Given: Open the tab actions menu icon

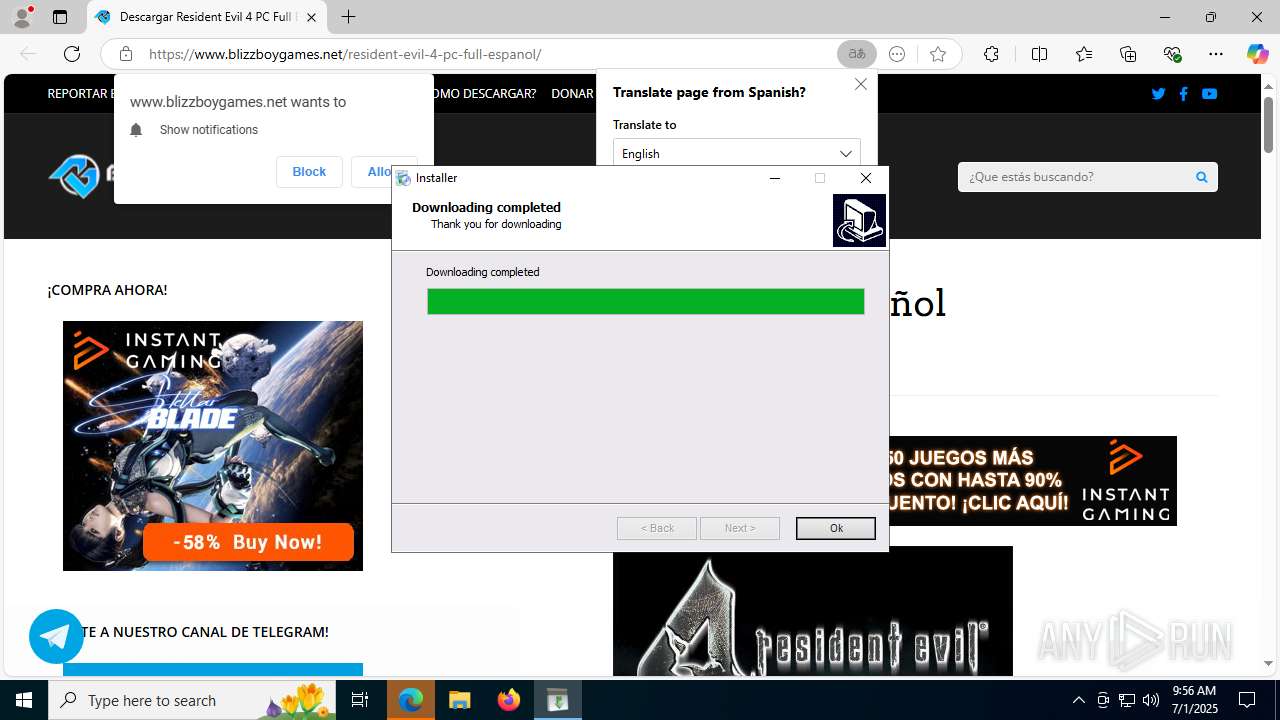Looking at the screenshot, I should pyautogui.click(x=60, y=17).
